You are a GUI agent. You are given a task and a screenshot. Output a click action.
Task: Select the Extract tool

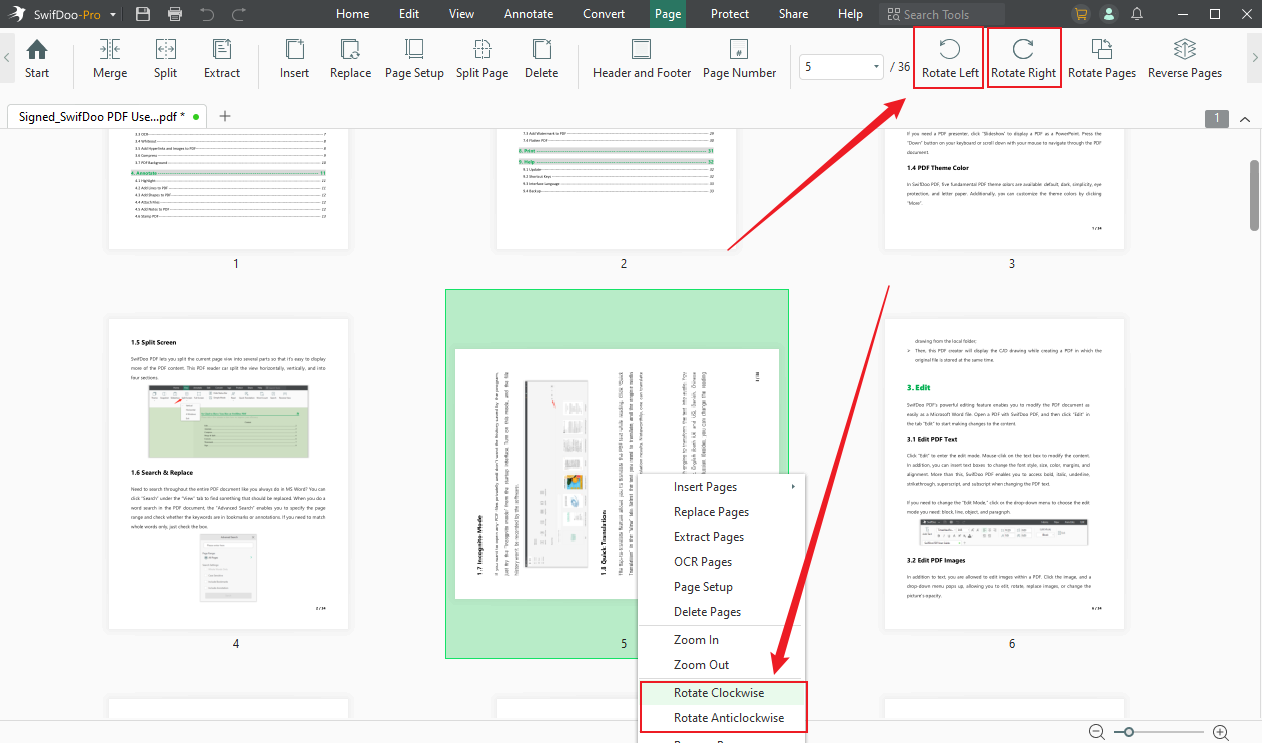(x=221, y=60)
